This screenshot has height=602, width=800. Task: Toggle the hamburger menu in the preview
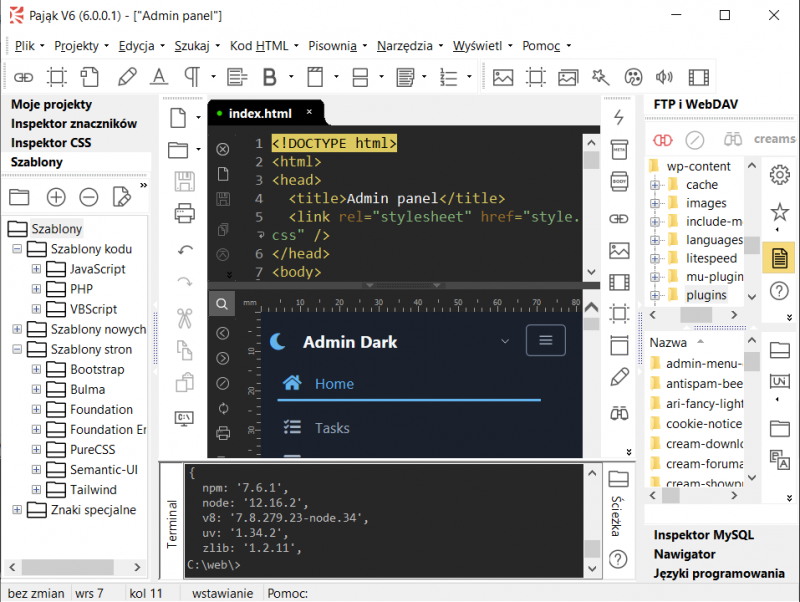pos(545,340)
